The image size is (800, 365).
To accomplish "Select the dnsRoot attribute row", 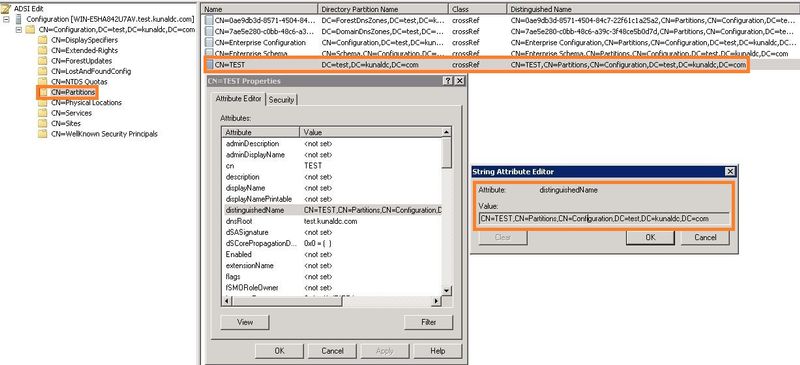I will click(332, 221).
